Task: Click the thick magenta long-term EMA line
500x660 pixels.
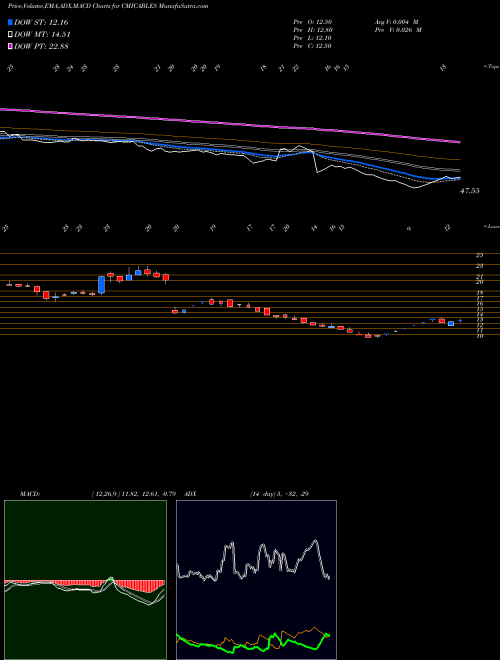Action: click(230, 122)
